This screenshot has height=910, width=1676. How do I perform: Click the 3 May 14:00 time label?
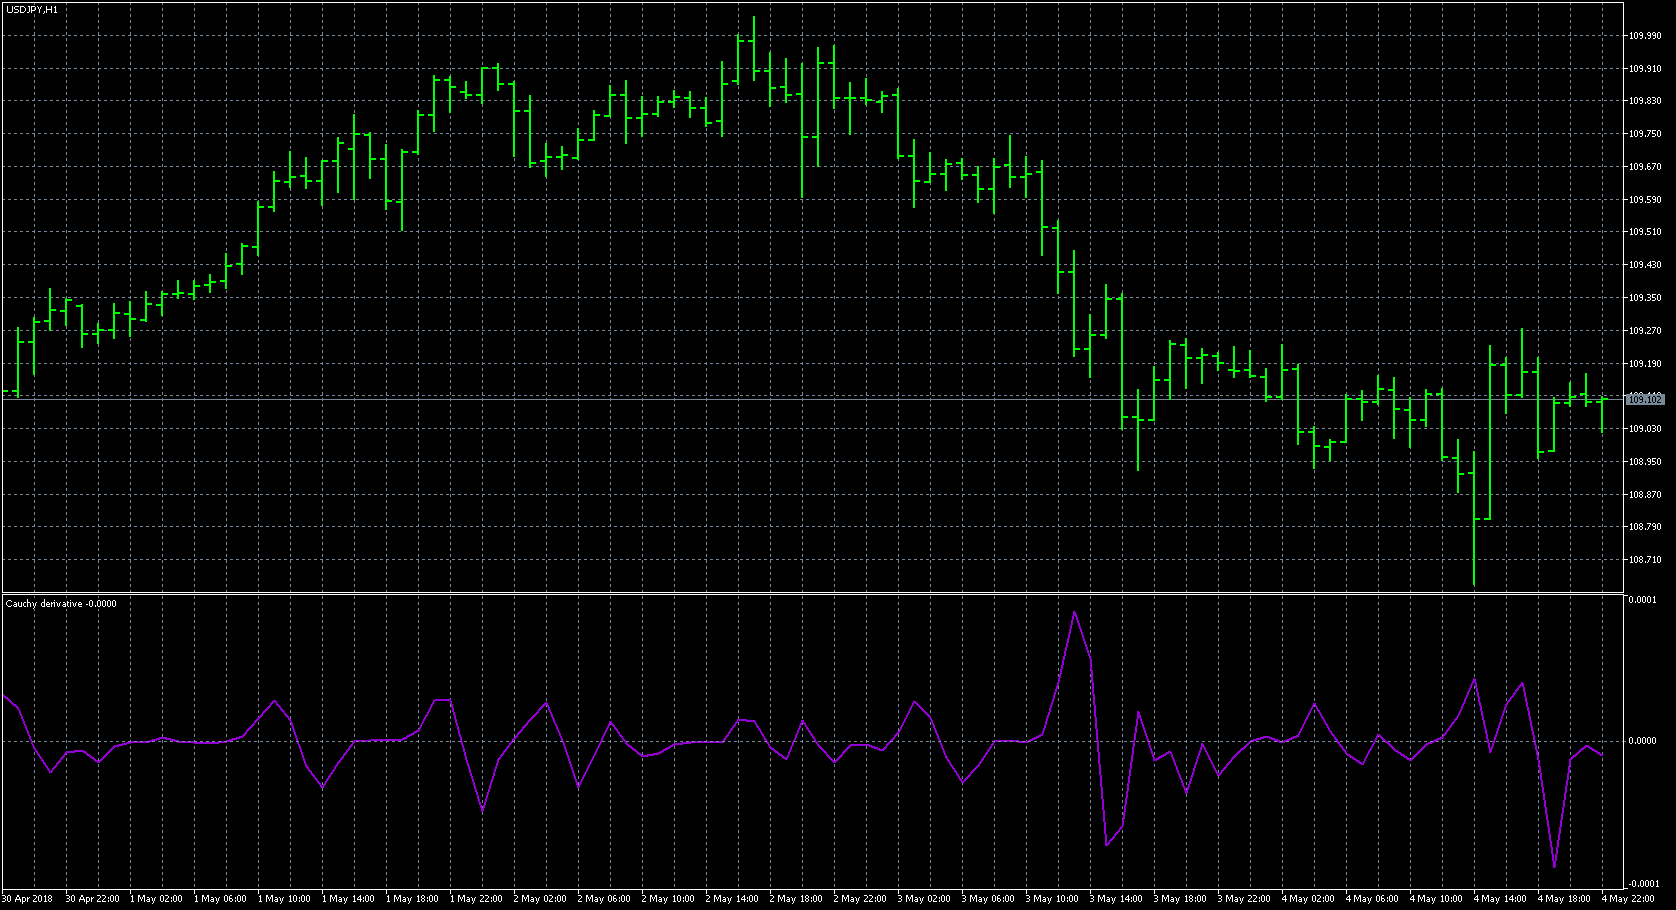tap(1116, 899)
